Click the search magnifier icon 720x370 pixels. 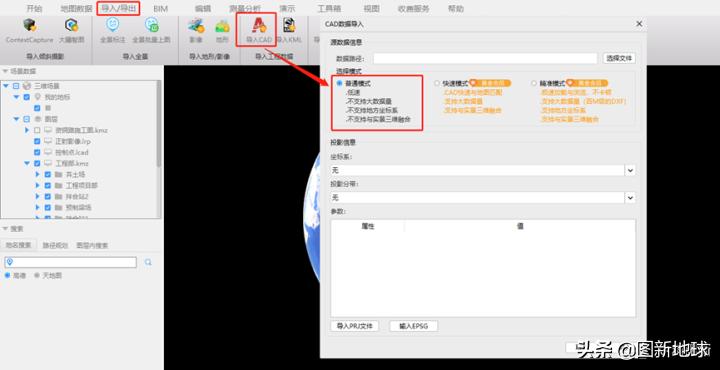pyautogui.click(x=148, y=262)
